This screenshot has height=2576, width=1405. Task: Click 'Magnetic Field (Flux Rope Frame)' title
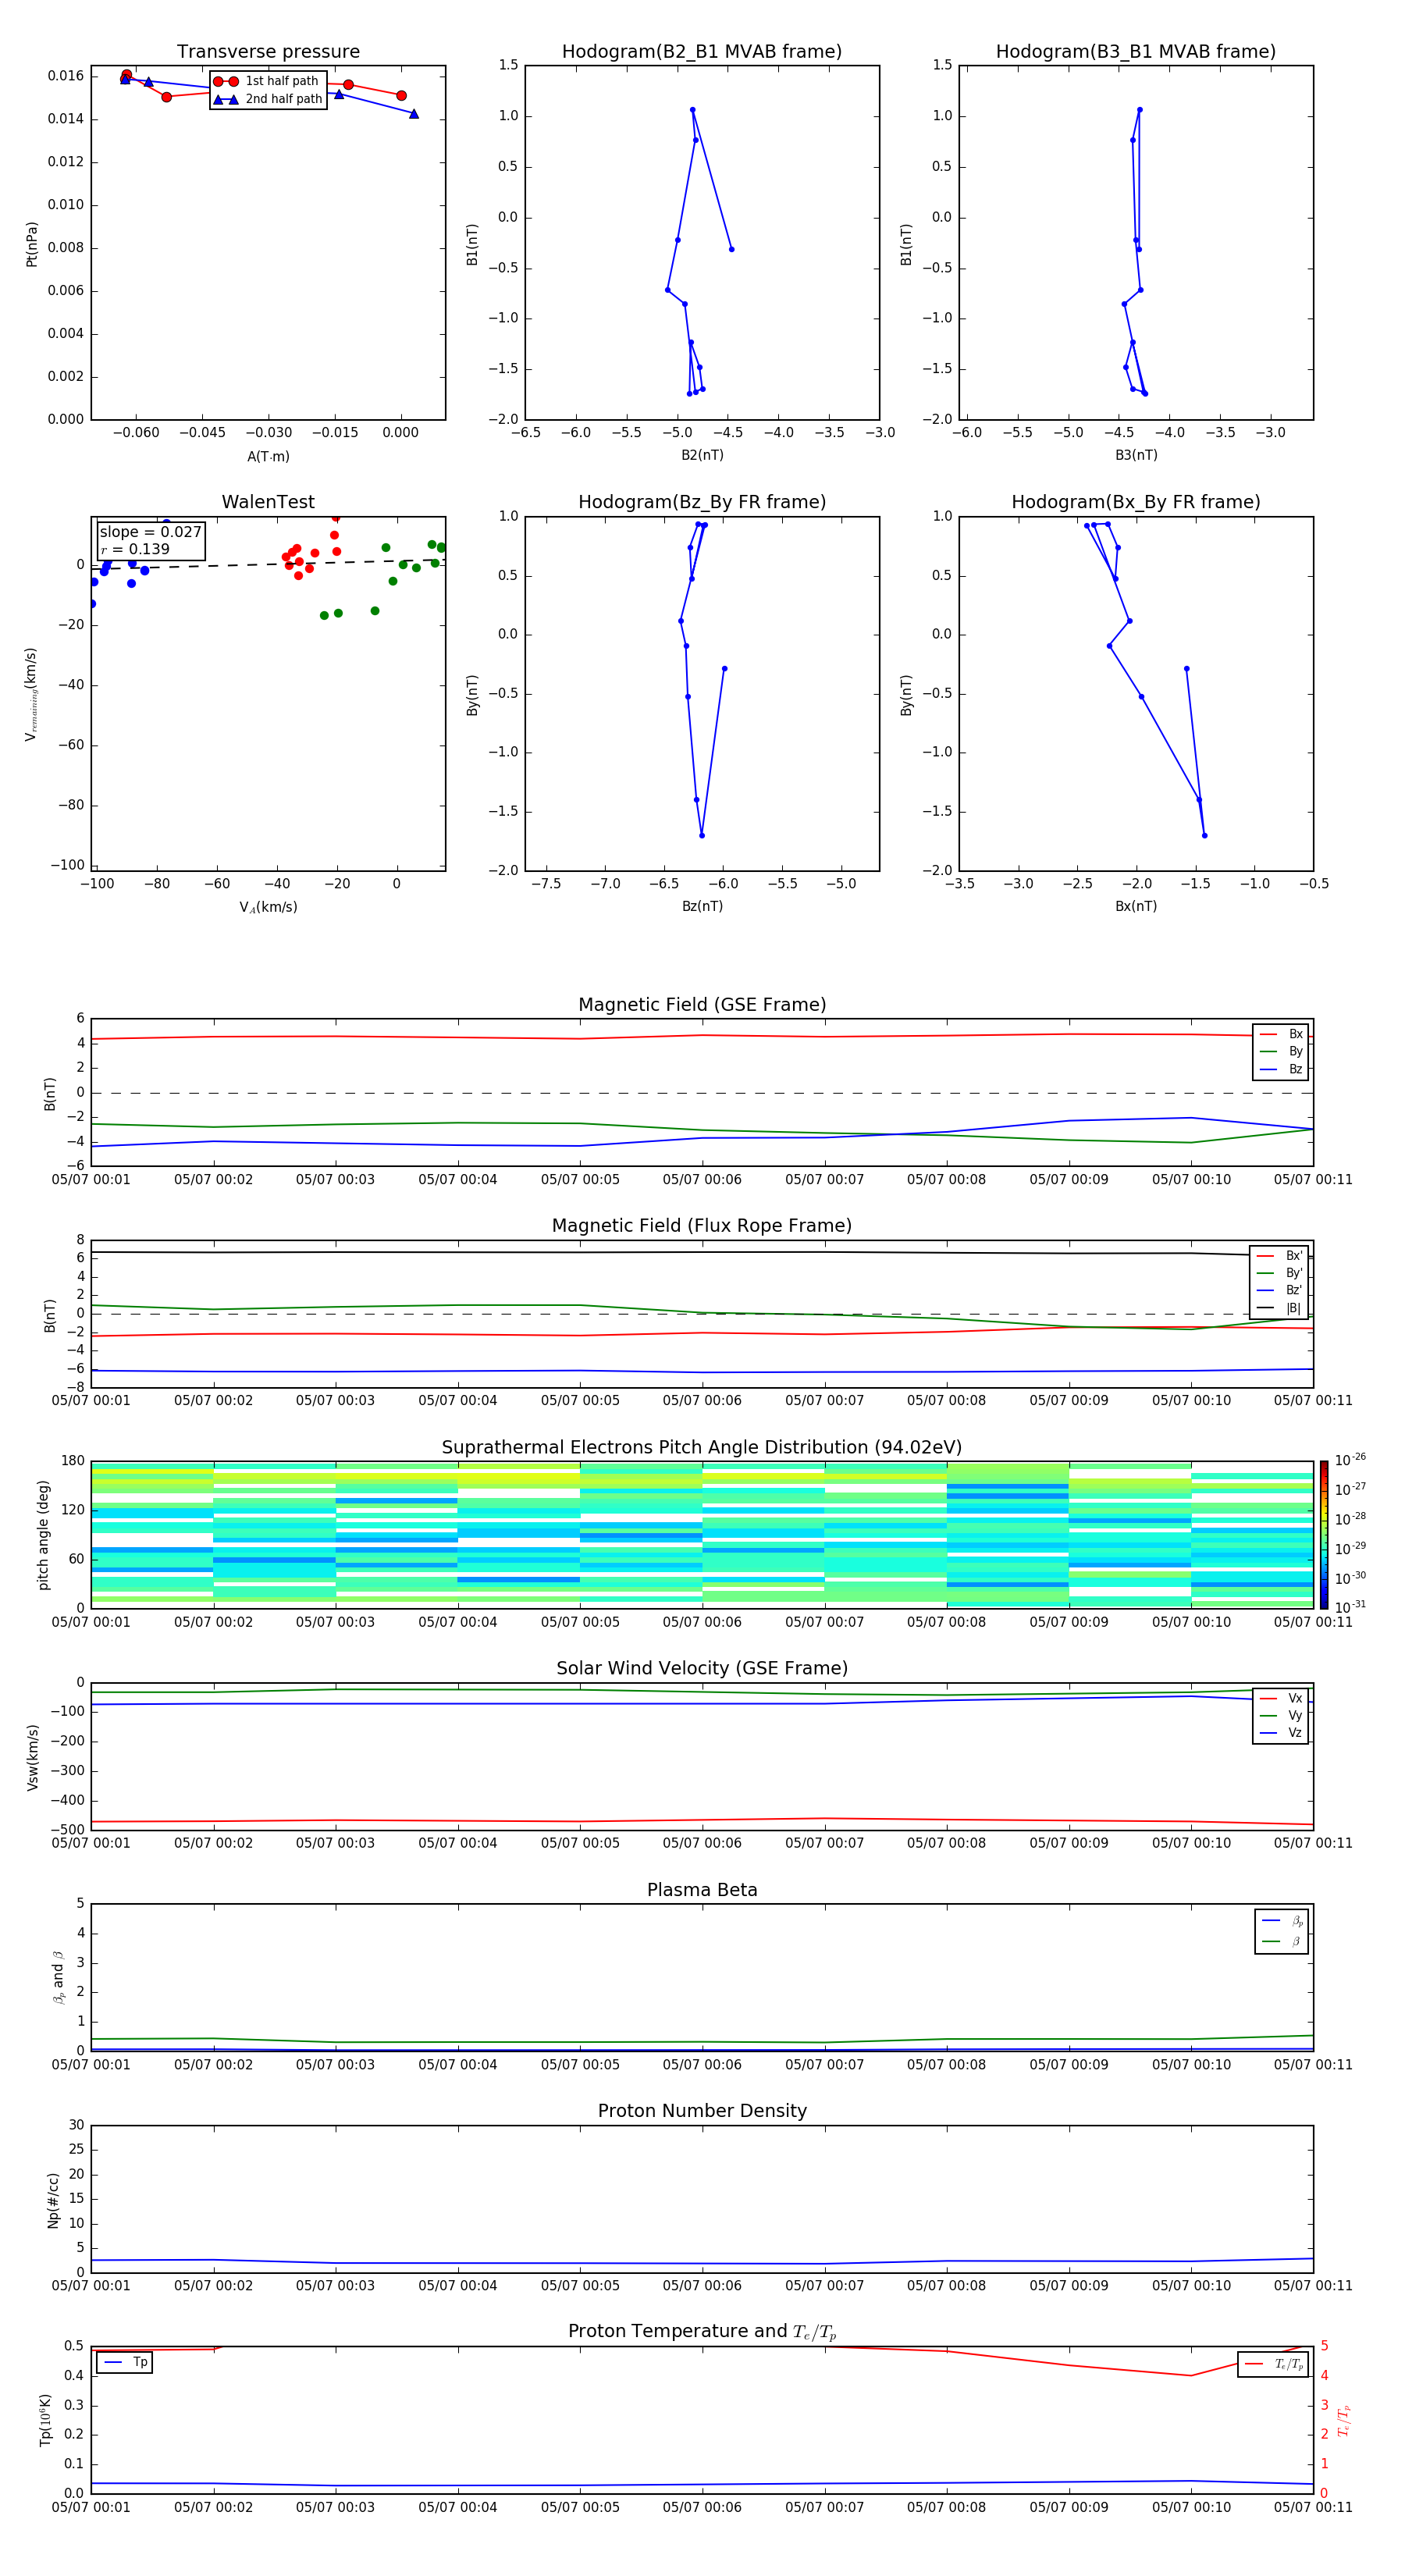[x=702, y=1226]
